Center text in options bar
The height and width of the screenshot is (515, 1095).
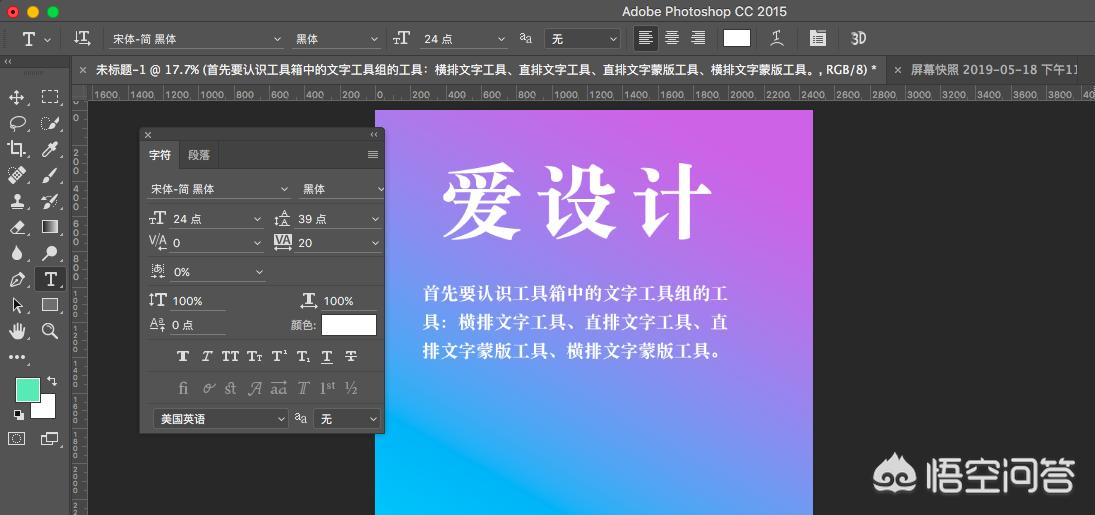(x=672, y=38)
